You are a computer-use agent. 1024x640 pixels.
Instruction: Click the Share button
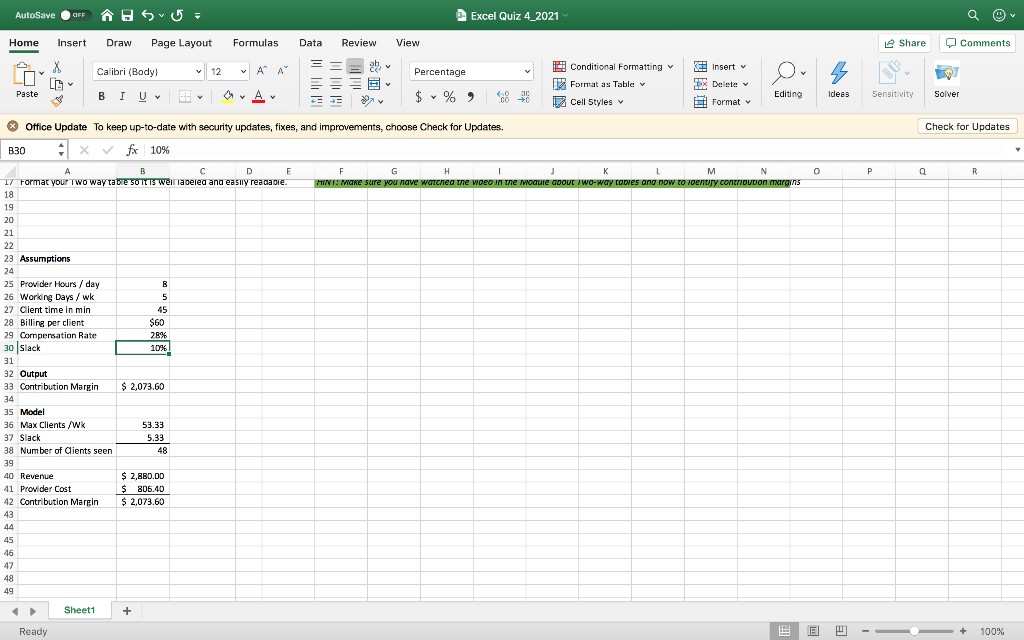[x=903, y=43]
